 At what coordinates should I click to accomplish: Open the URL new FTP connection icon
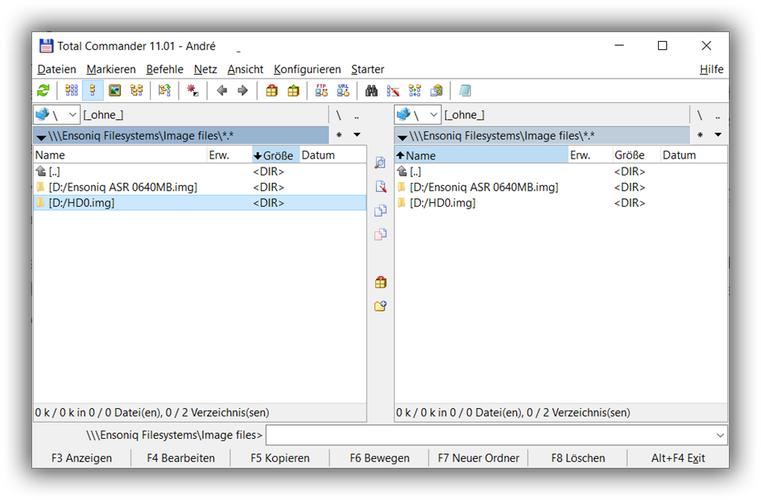[343, 90]
